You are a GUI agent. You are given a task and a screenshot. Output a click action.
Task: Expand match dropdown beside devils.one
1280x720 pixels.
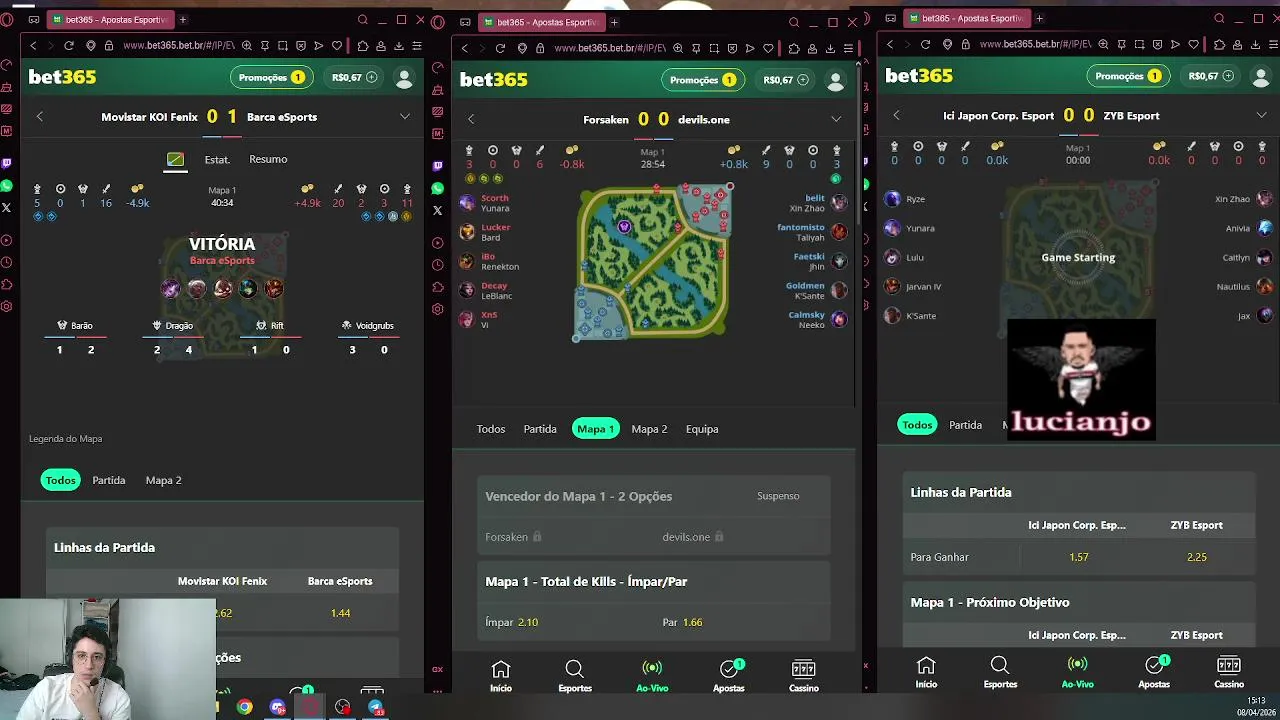tap(836, 119)
